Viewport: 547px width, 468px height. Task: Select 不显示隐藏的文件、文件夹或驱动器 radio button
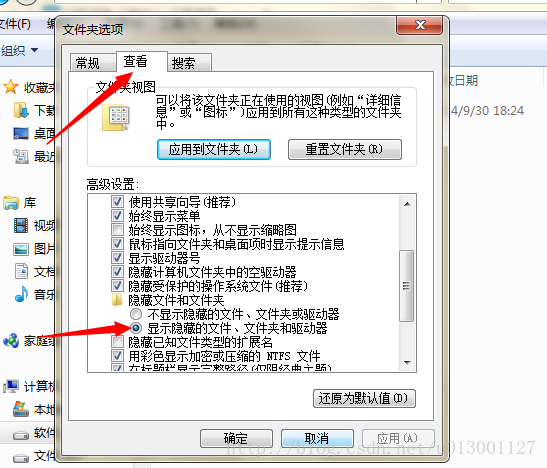pos(136,314)
